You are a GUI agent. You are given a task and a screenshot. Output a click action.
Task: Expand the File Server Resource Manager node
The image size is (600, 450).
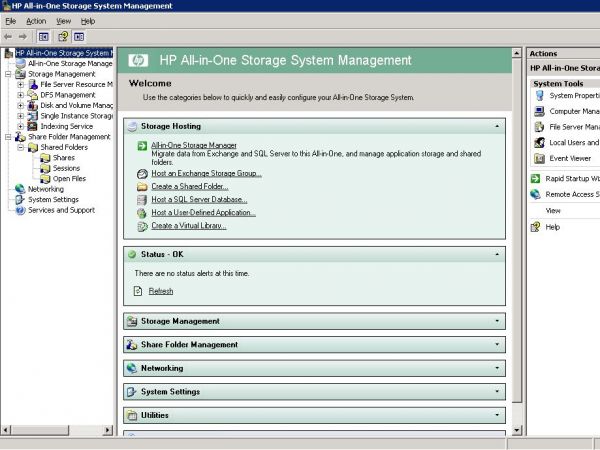(20, 84)
